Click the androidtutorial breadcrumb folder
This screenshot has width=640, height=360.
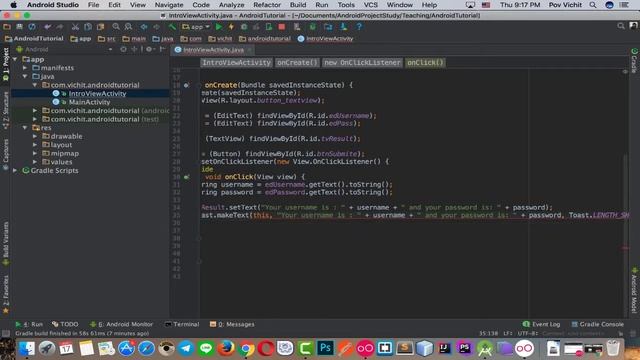coord(265,39)
